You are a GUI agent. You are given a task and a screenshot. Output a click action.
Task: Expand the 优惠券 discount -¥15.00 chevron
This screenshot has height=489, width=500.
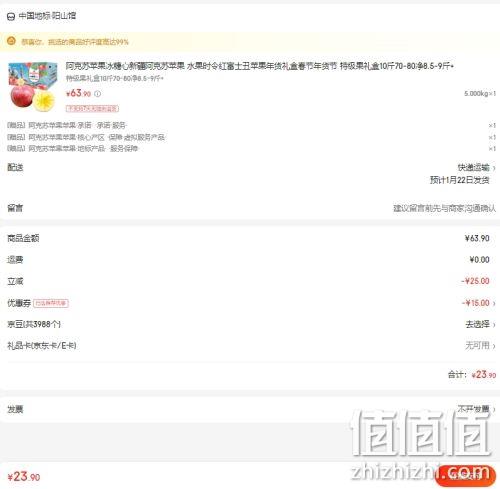click(x=494, y=303)
